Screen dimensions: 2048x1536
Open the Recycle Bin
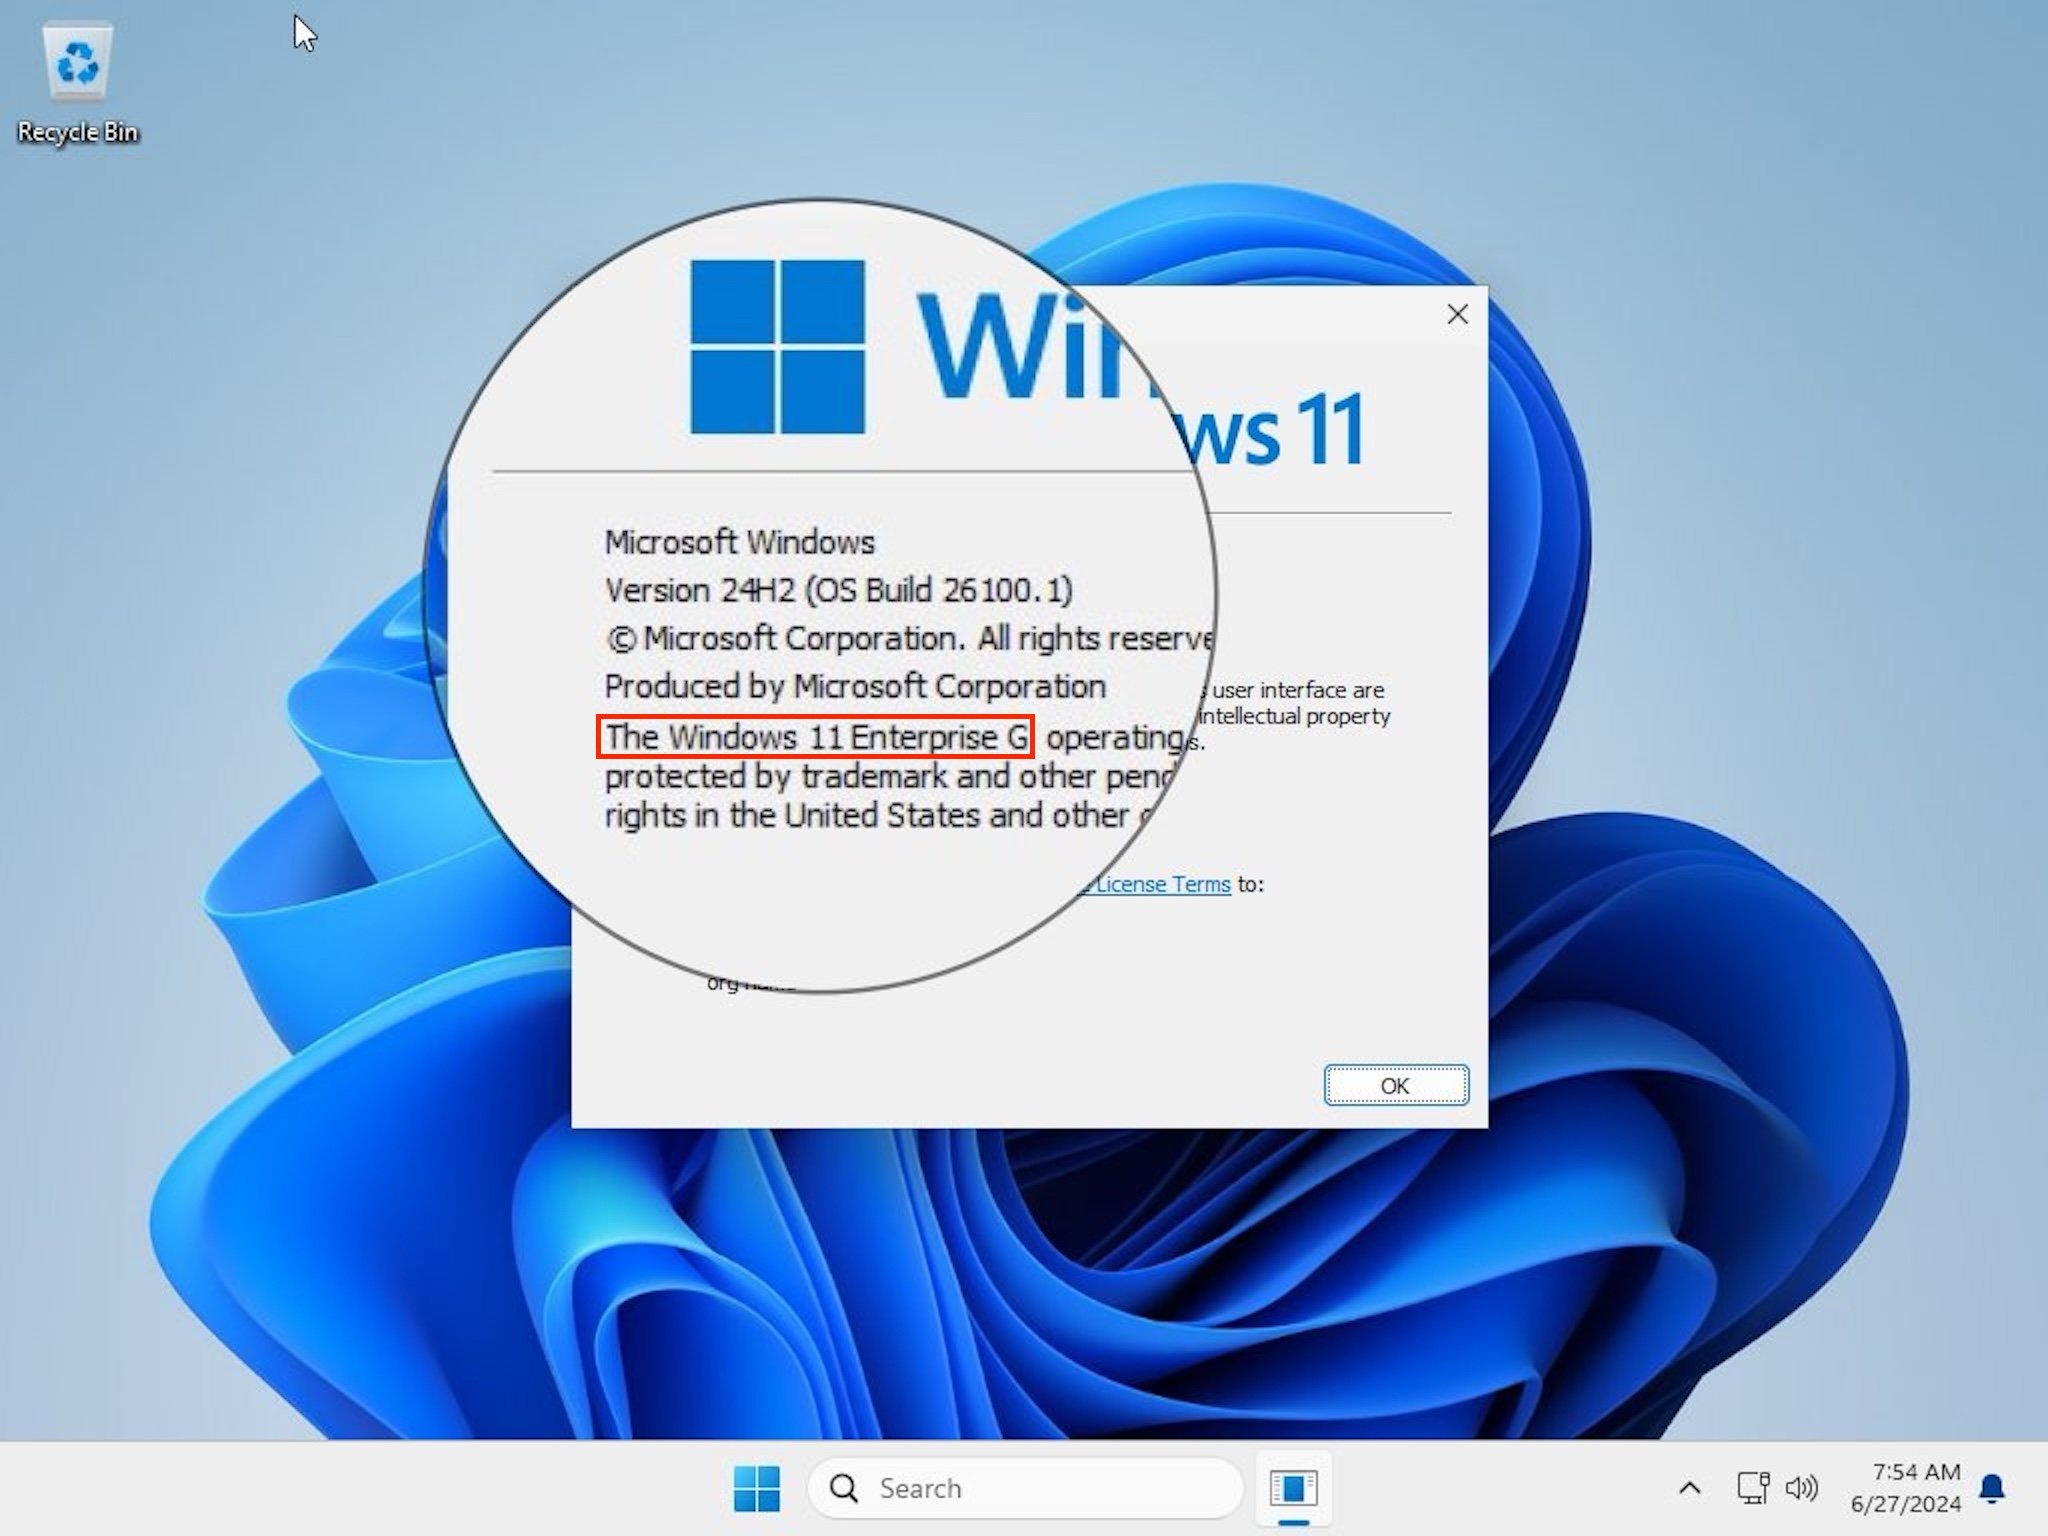pos(78,75)
